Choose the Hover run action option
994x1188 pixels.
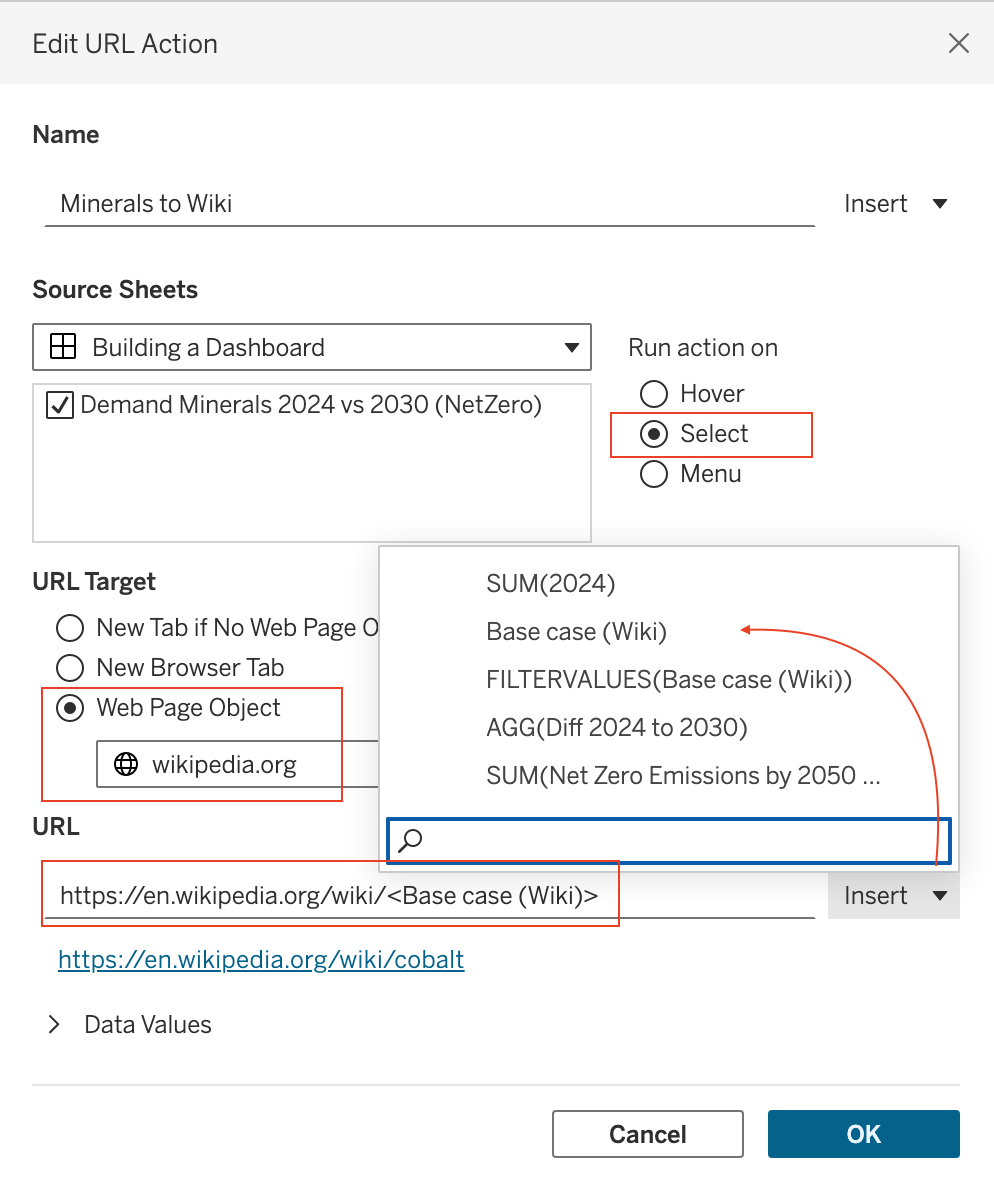654,393
